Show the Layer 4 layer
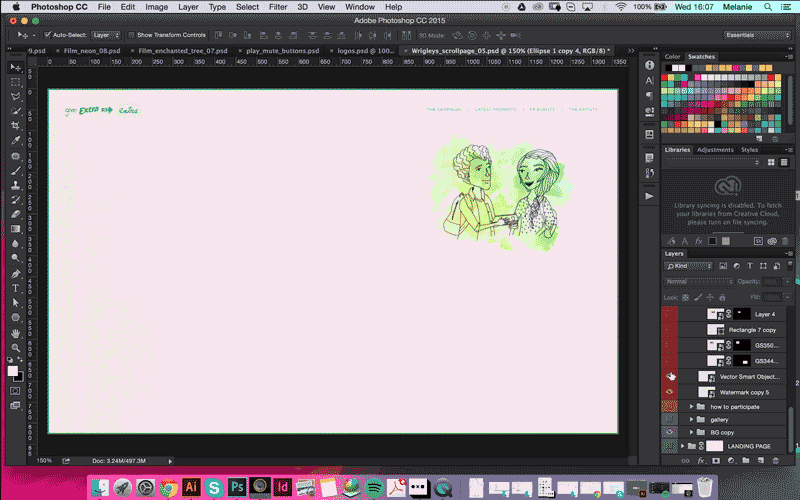This screenshot has width=800, height=500. 669,314
